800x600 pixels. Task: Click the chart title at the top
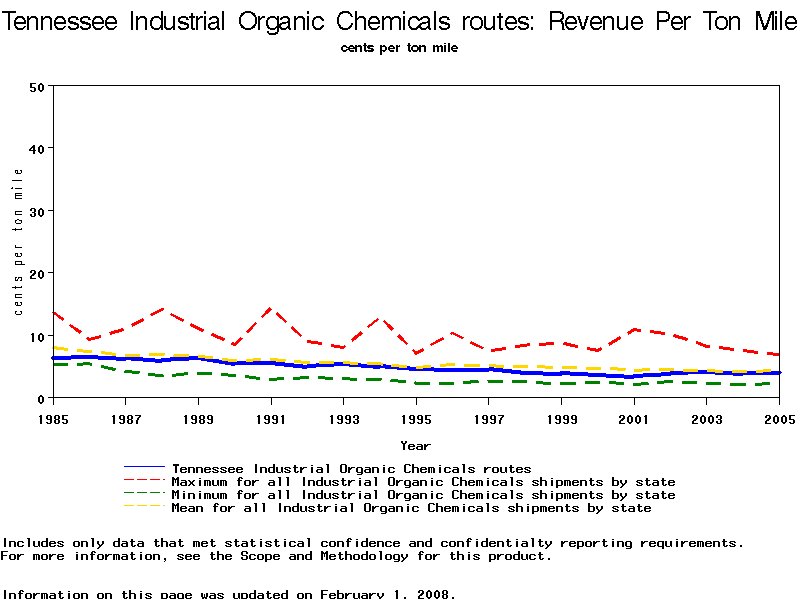(400, 21)
